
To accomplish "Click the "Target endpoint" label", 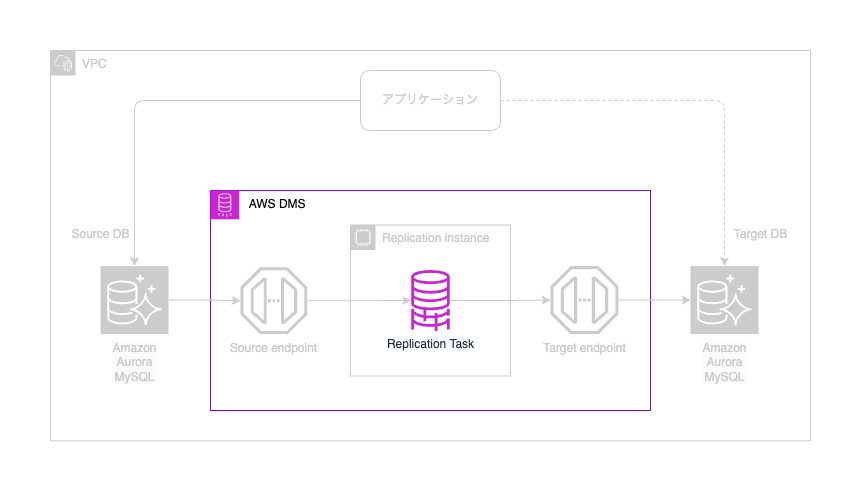I will tap(584, 348).
